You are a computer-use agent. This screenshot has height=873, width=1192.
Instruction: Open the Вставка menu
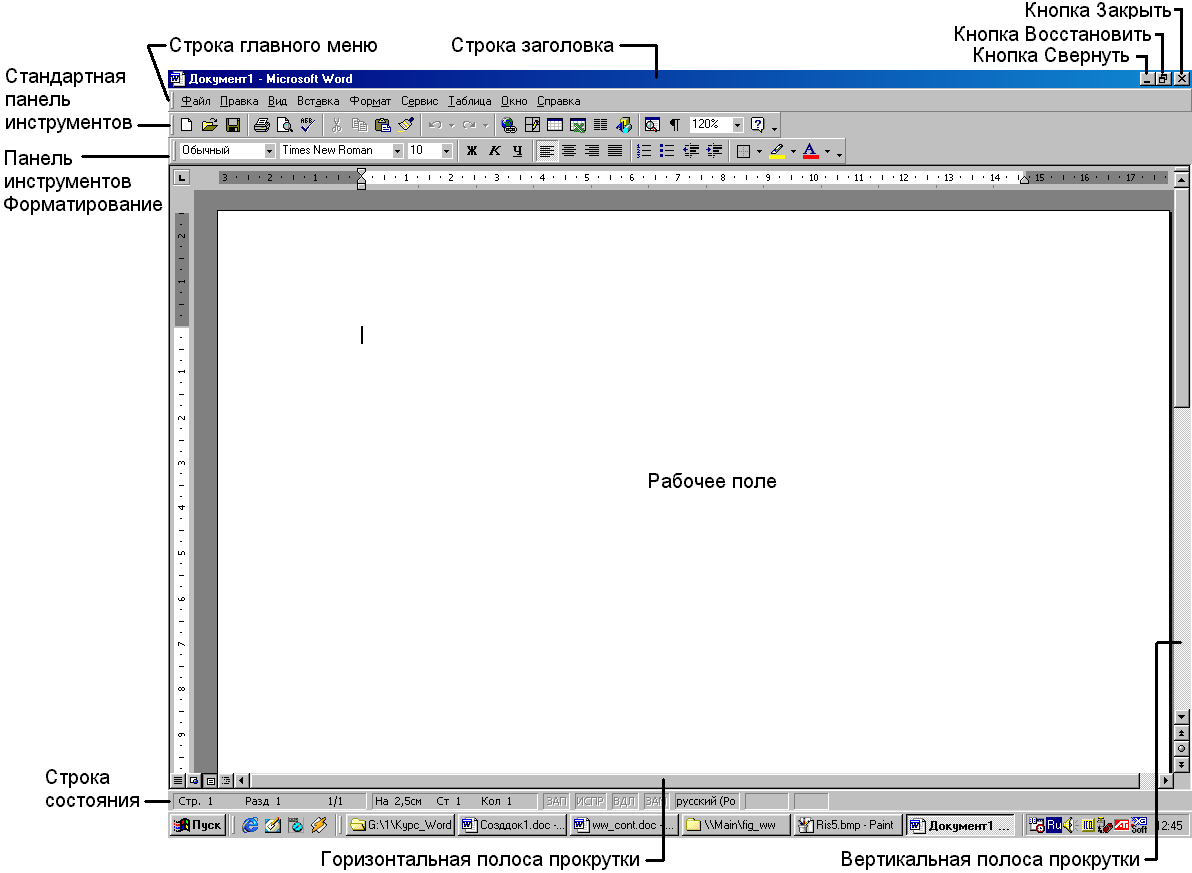coord(318,100)
